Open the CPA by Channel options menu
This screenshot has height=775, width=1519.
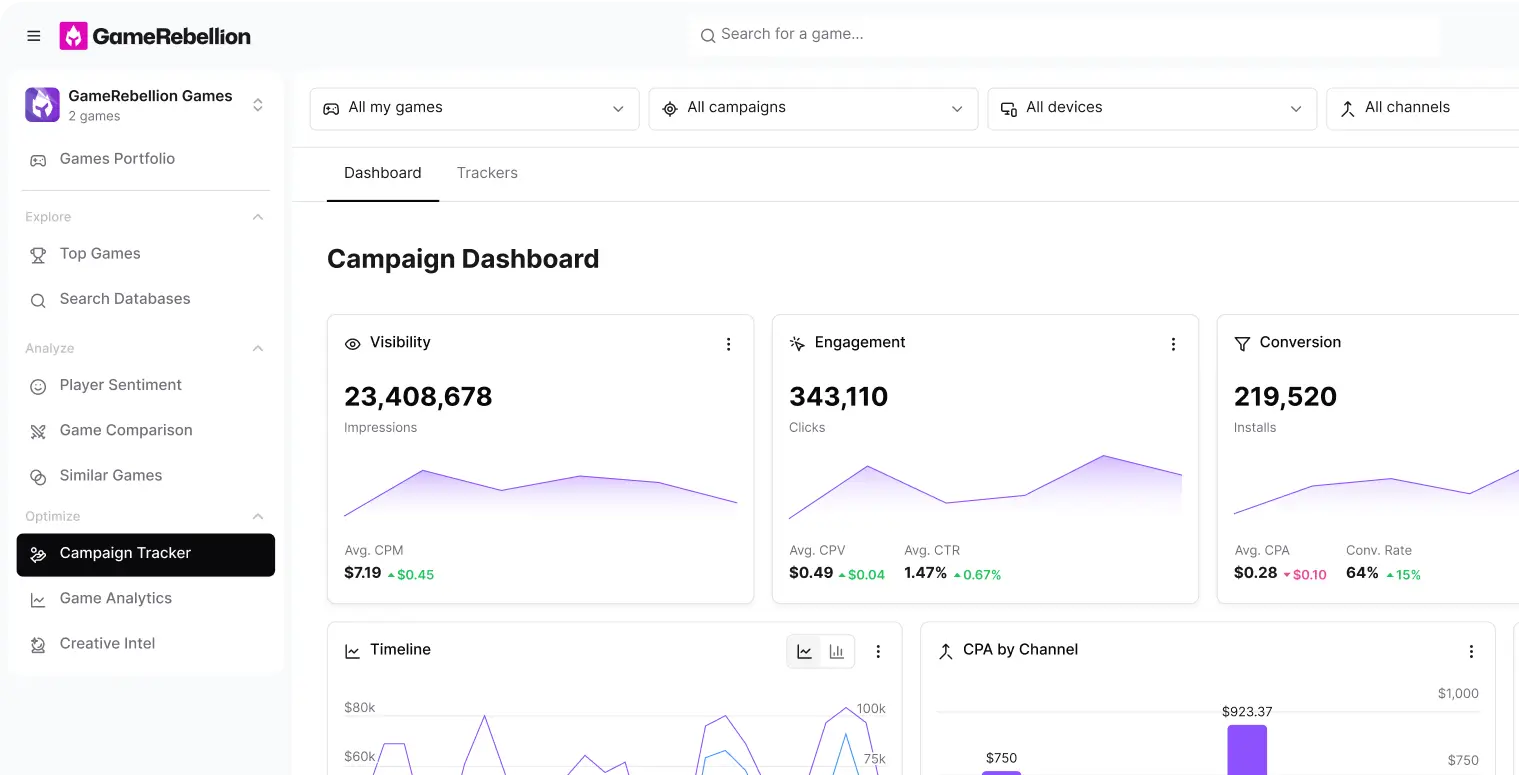point(1471,651)
